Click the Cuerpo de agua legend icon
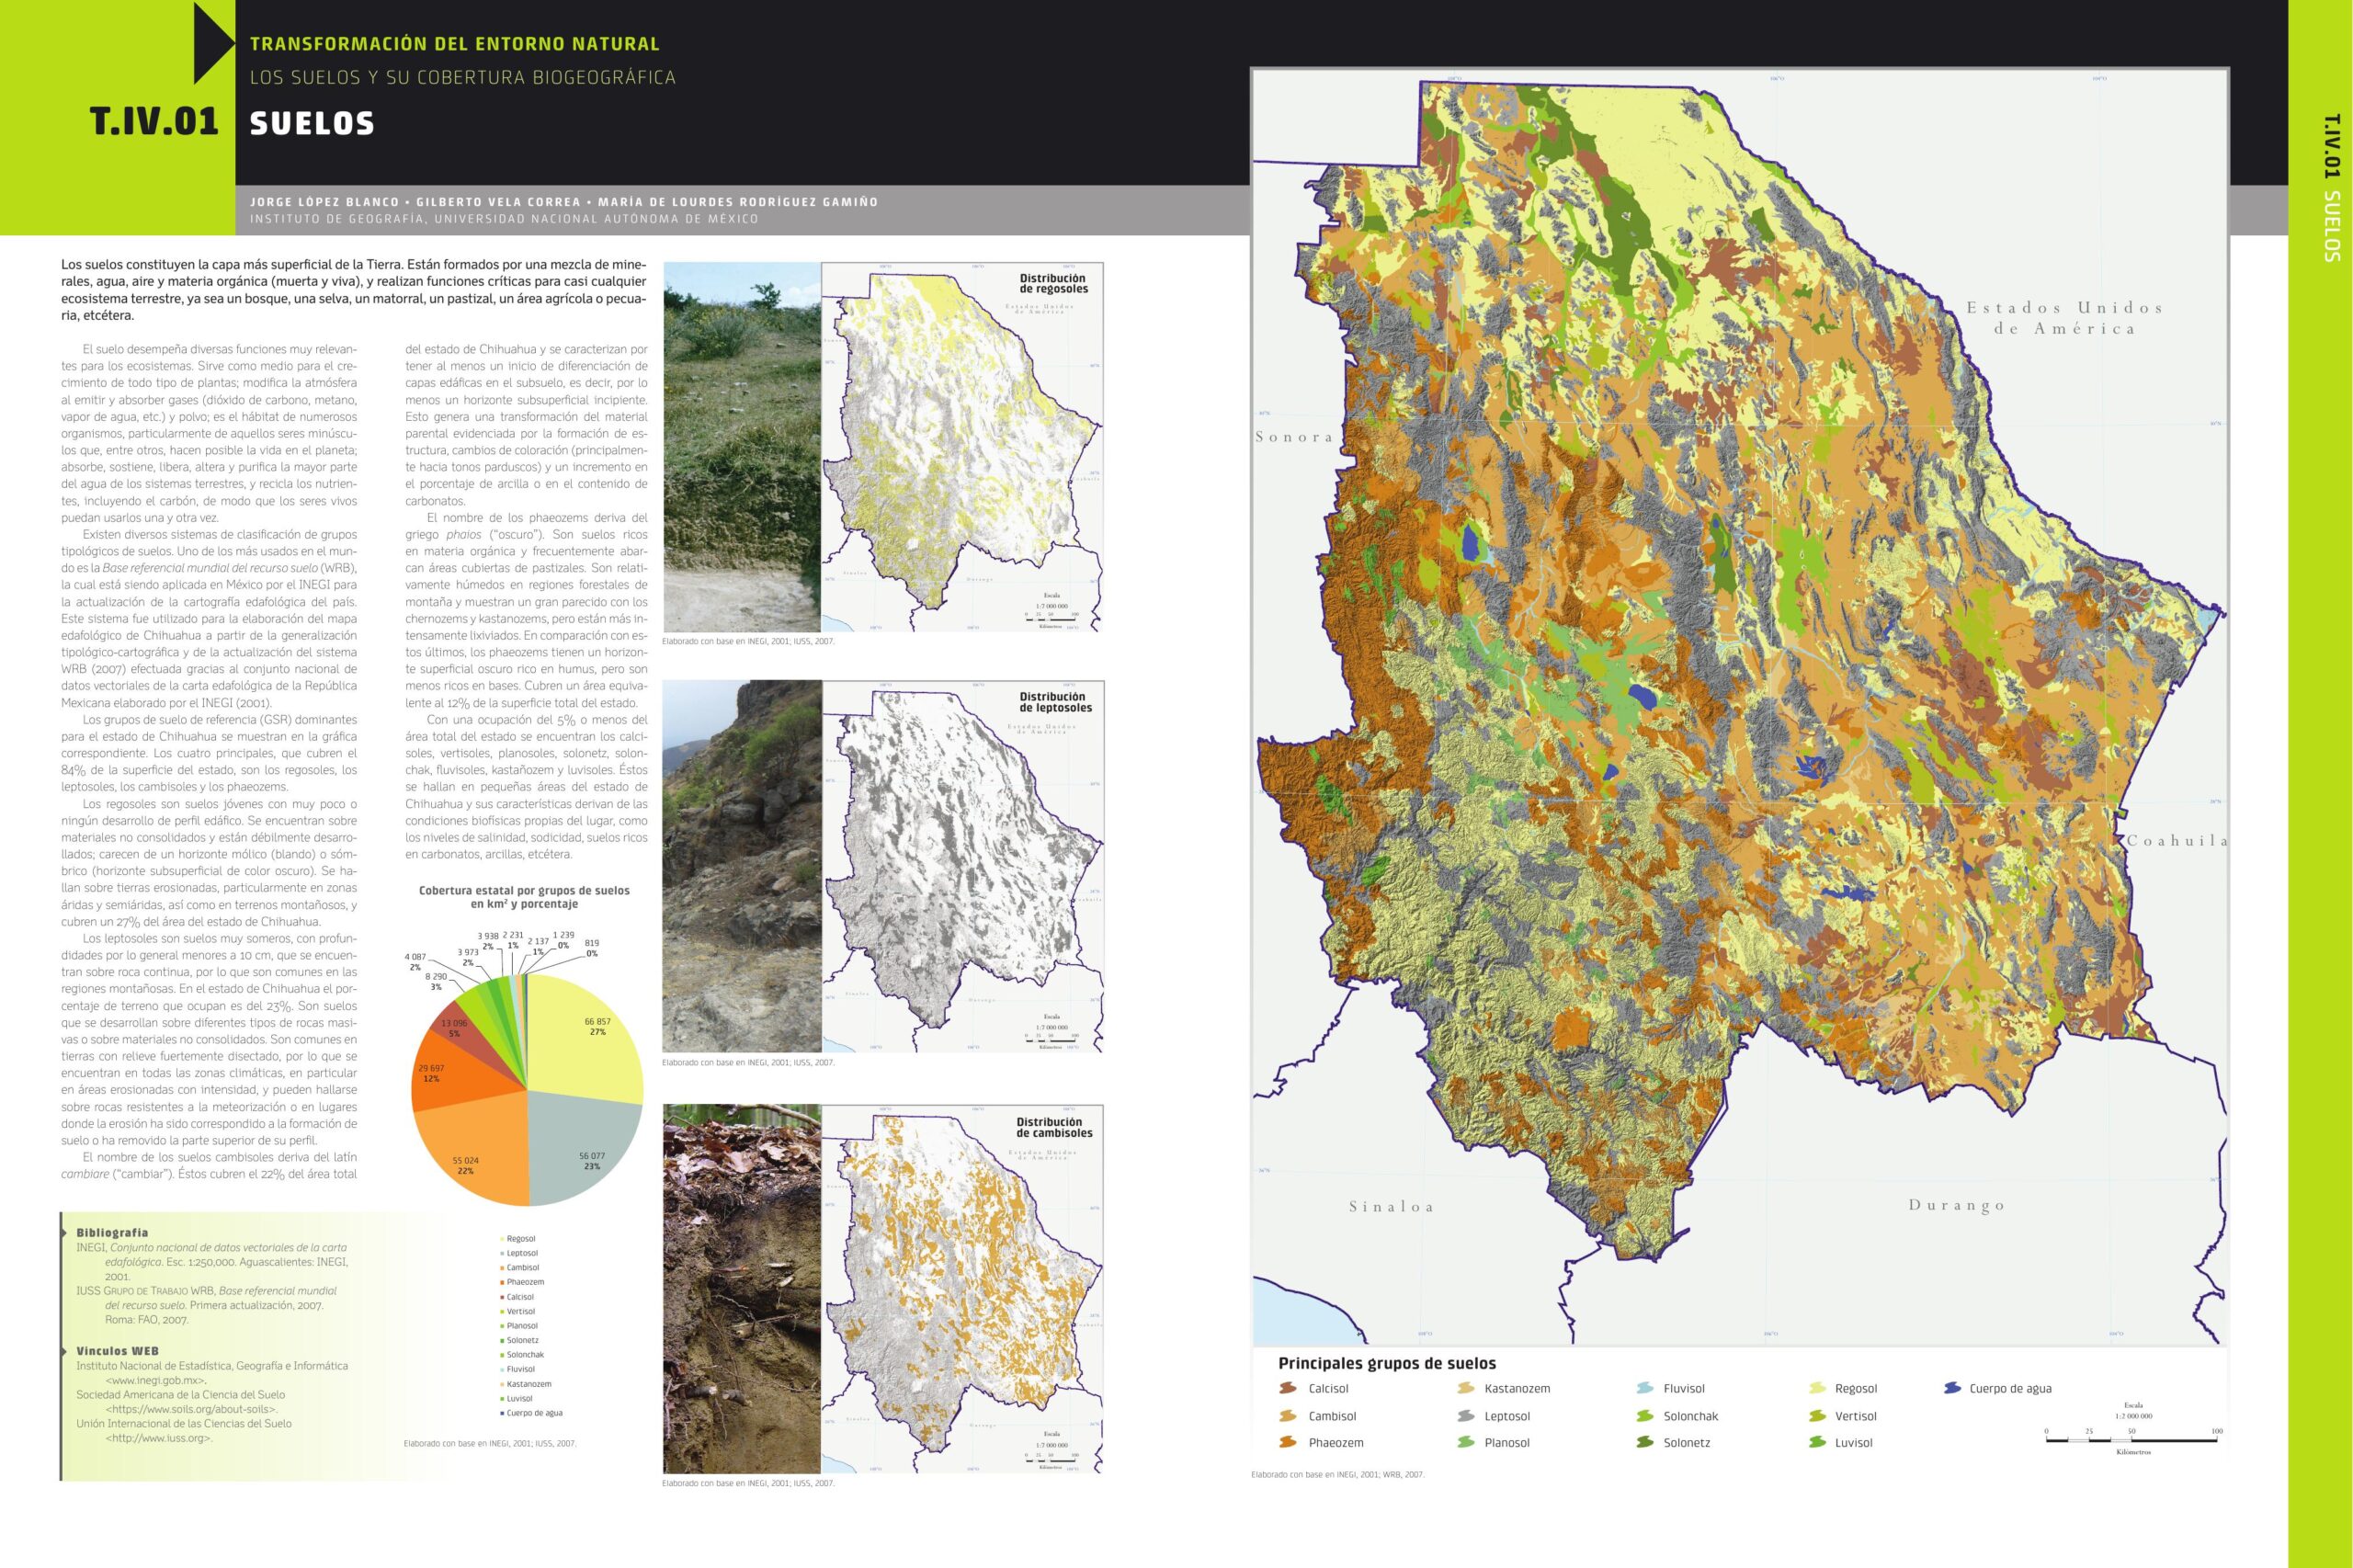The width and height of the screenshot is (2353, 1568). tap(1951, 1388)
